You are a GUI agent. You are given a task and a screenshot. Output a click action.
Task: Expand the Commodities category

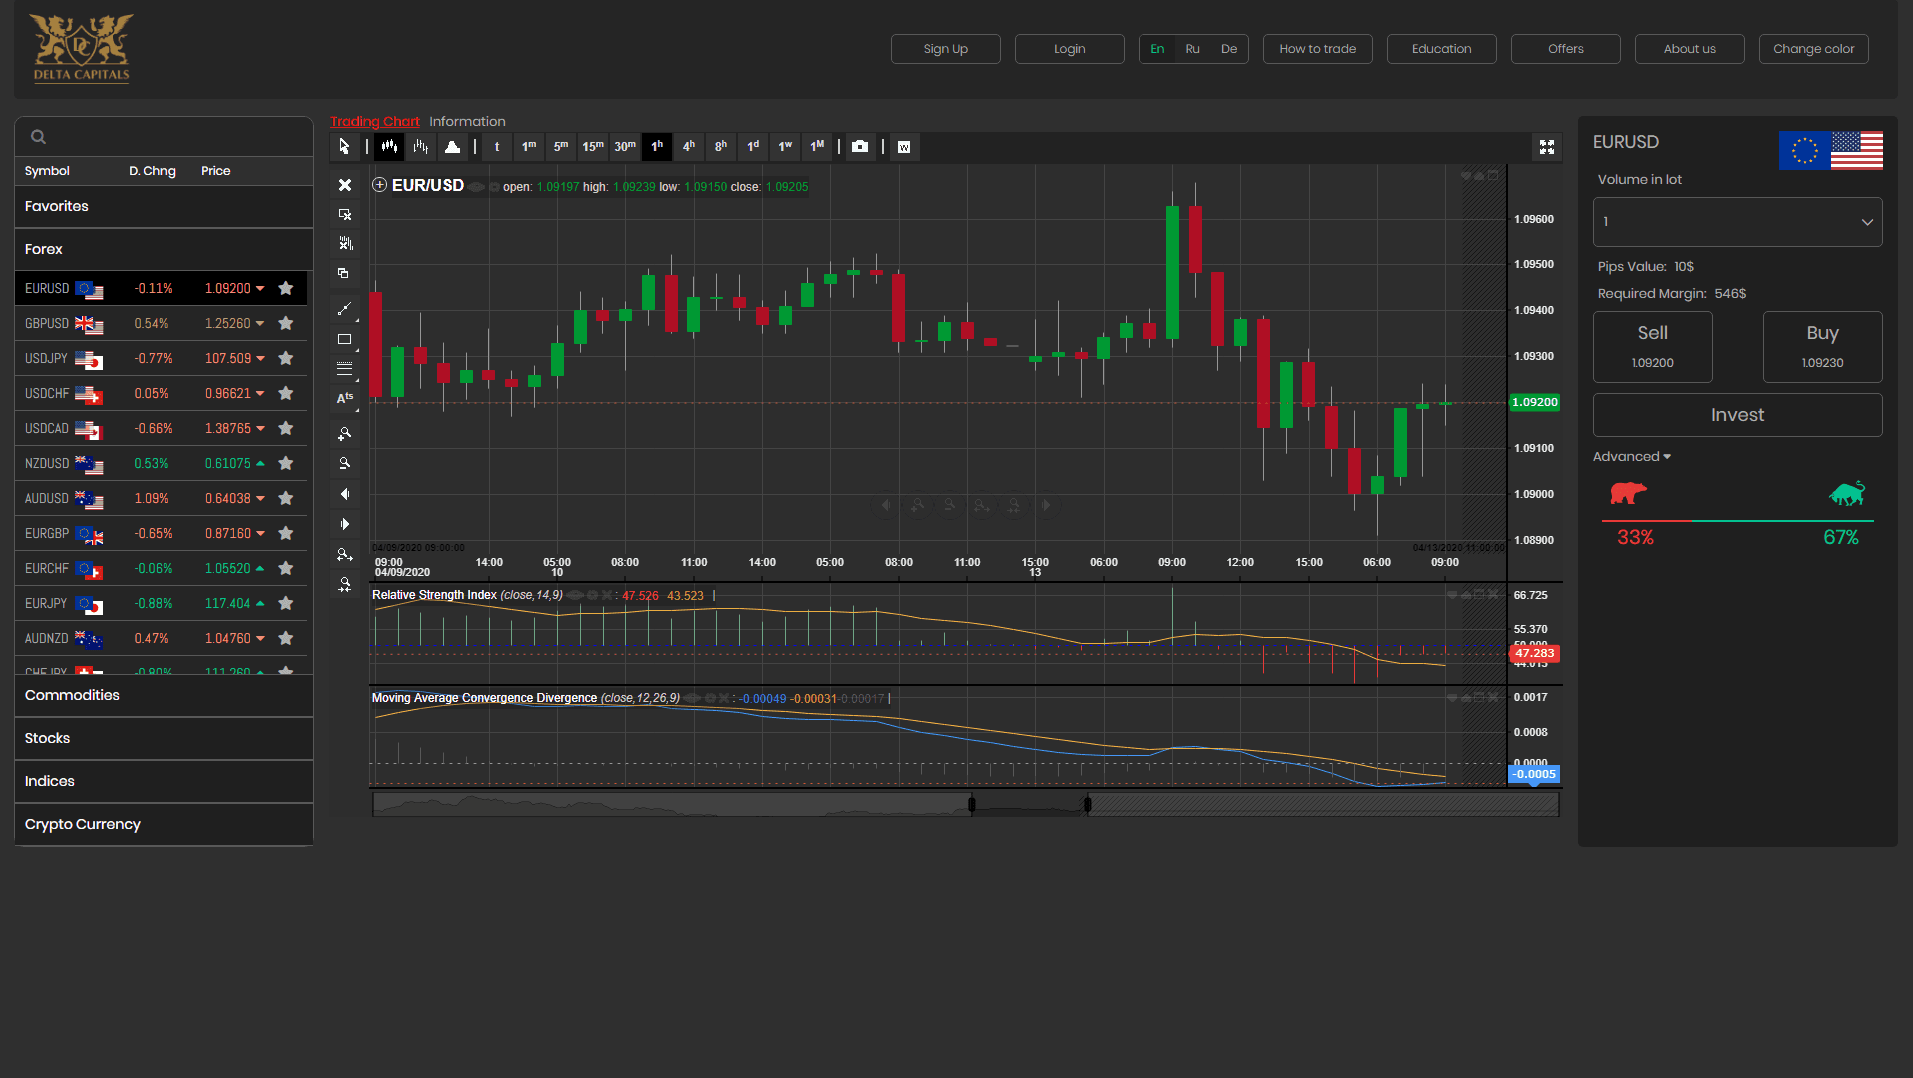click(72, 695)
